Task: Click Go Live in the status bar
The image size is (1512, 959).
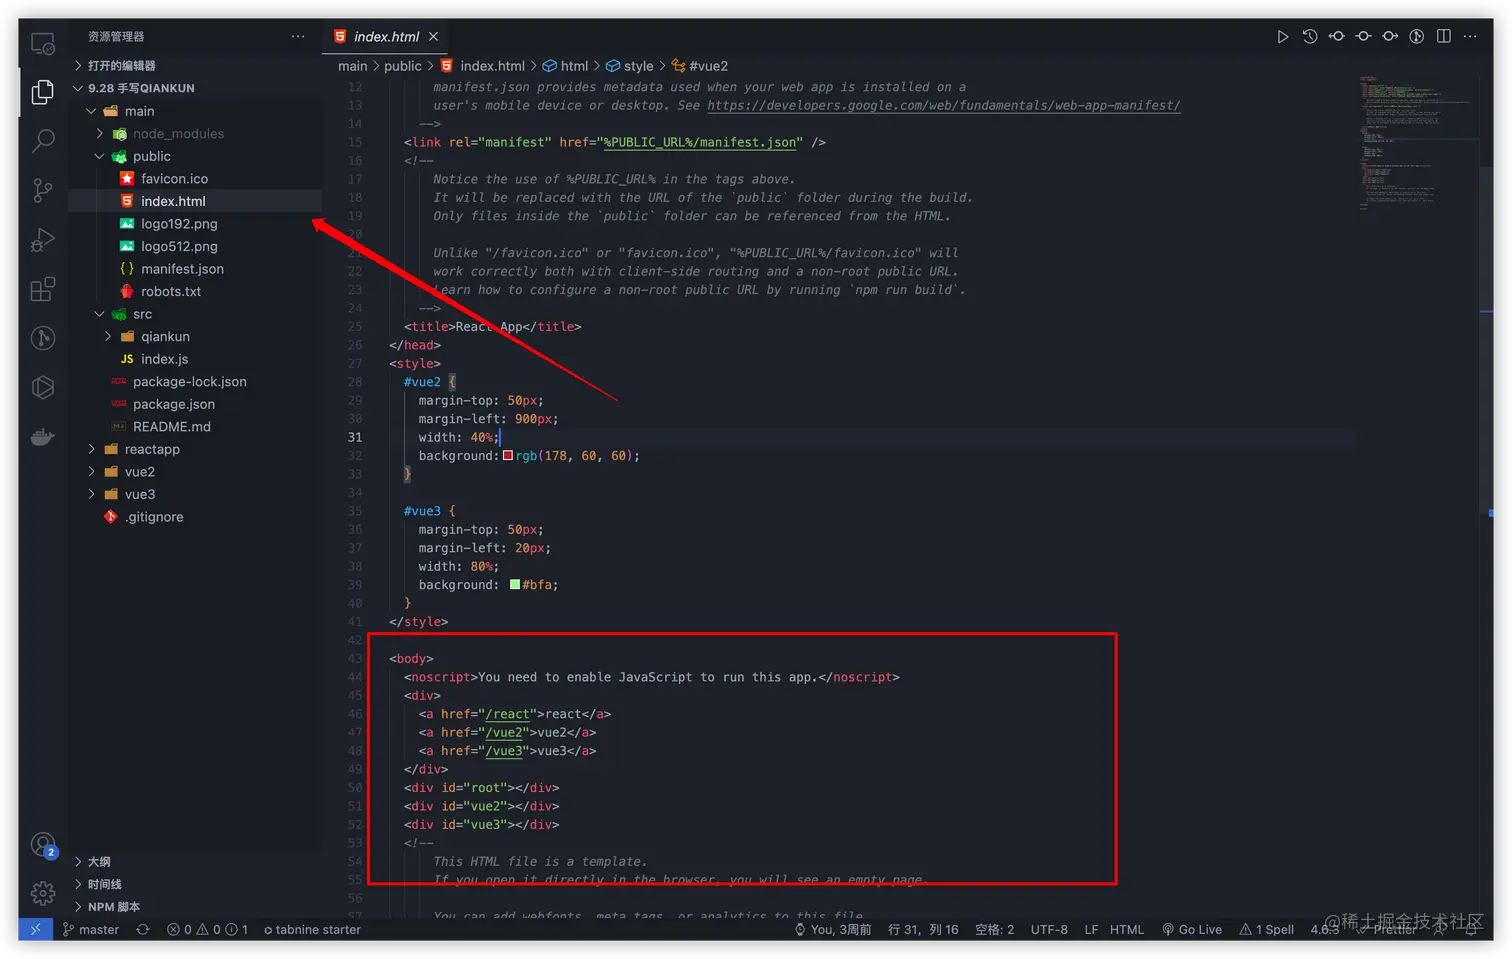Action: (1192, 929)
